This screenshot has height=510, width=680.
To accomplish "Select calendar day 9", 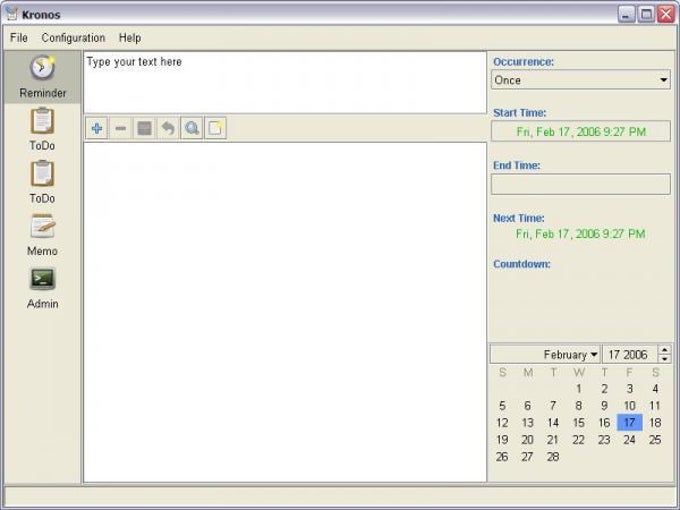I will [604, 405].
